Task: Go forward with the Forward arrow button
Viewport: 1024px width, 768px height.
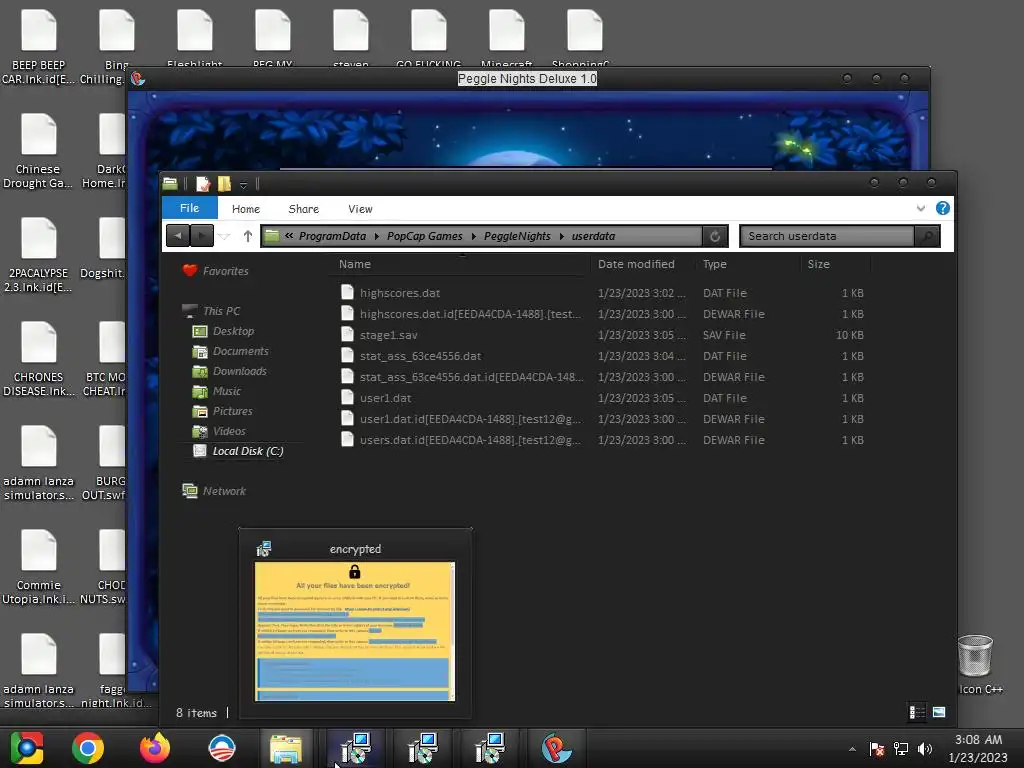Action: coord(202,236)
